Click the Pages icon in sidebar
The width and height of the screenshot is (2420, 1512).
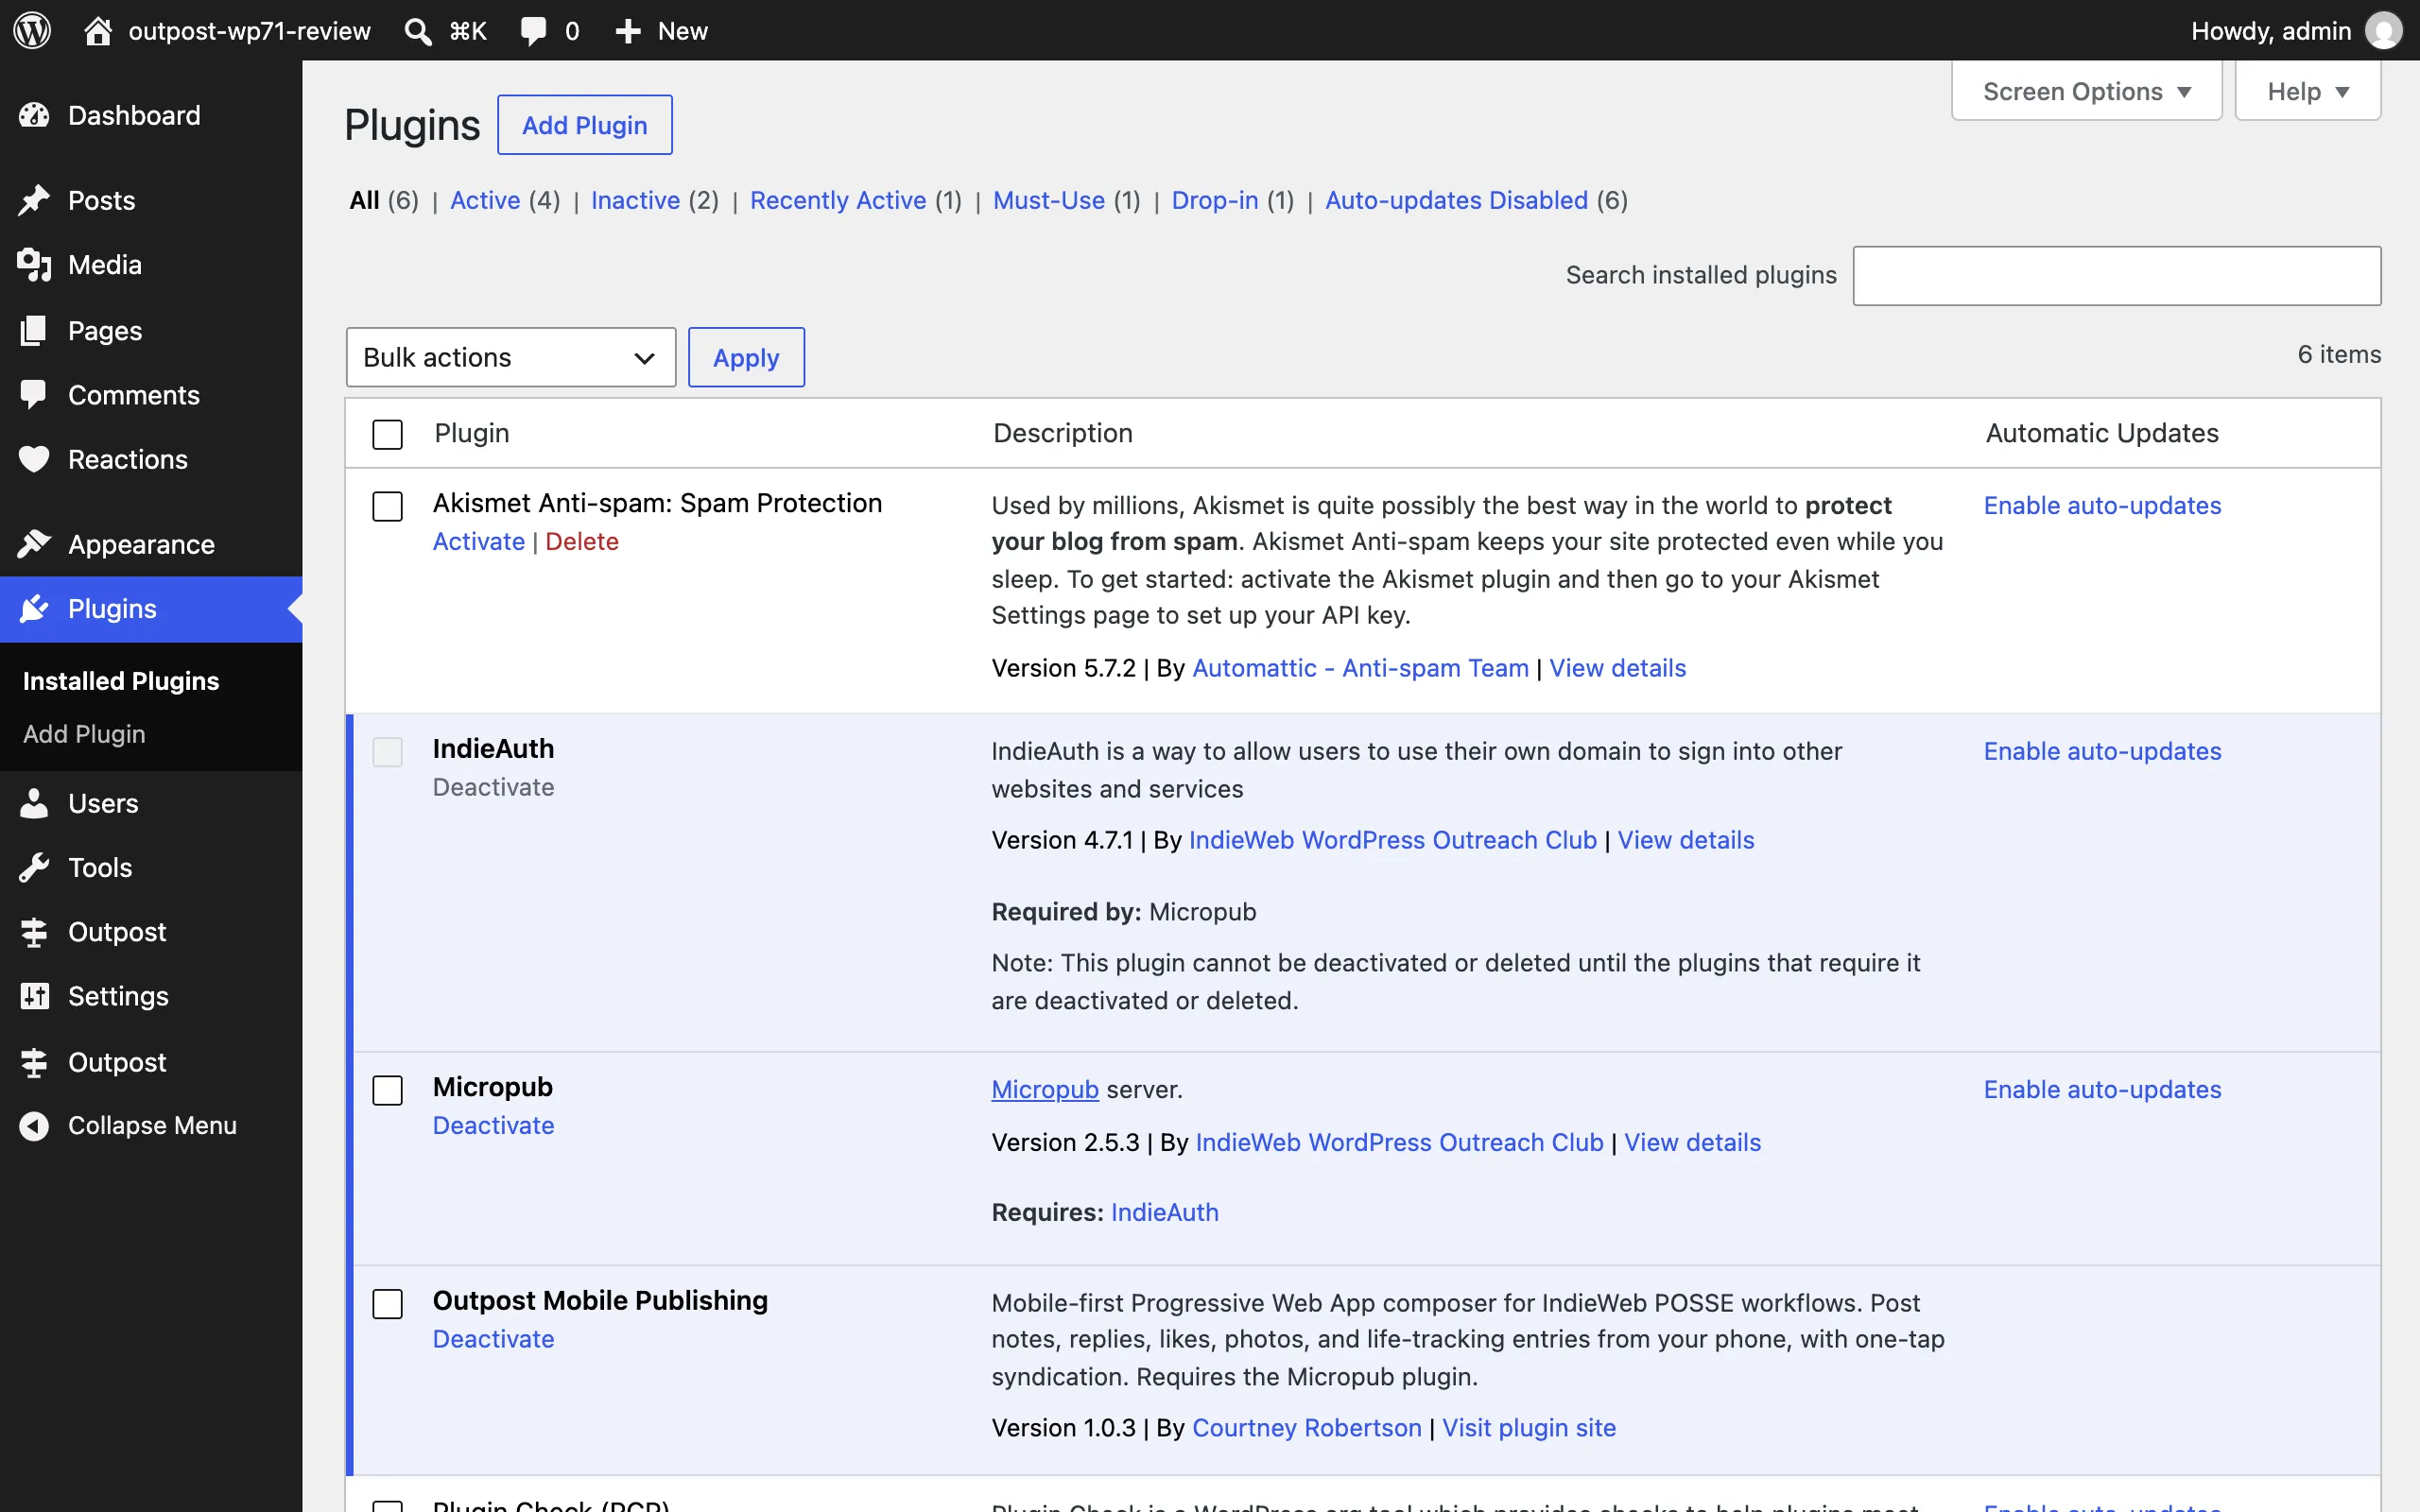[34, 331]
